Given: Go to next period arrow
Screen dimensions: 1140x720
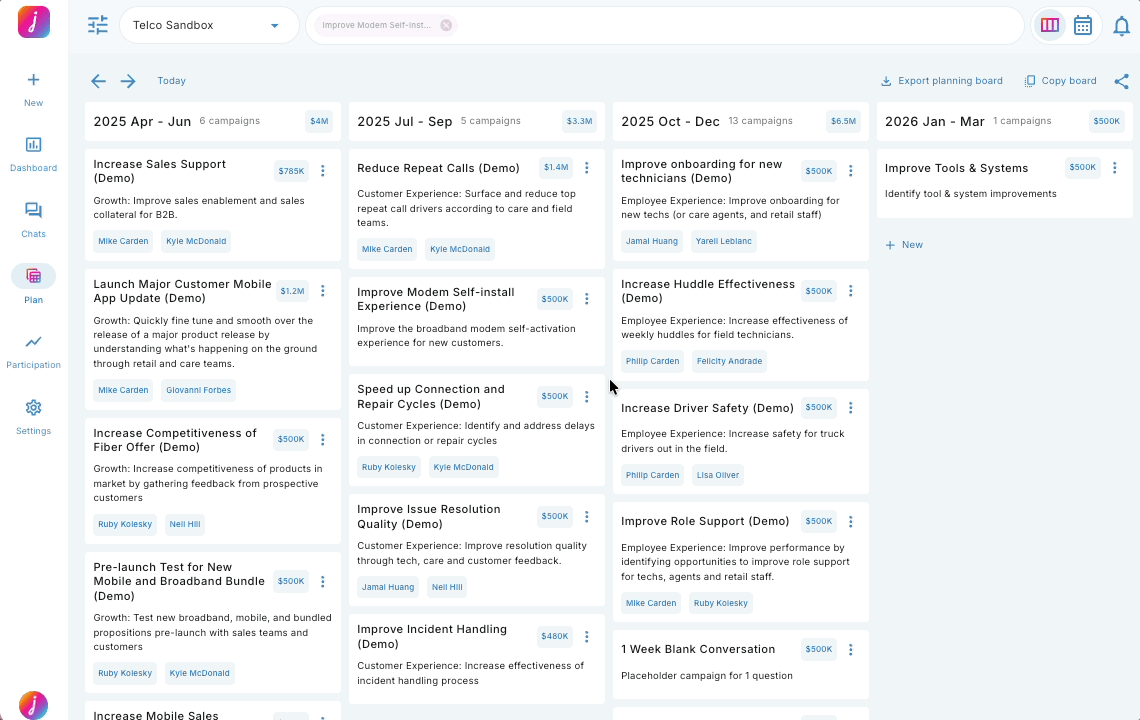Looking at the screenshot, I should click(128, 81).
